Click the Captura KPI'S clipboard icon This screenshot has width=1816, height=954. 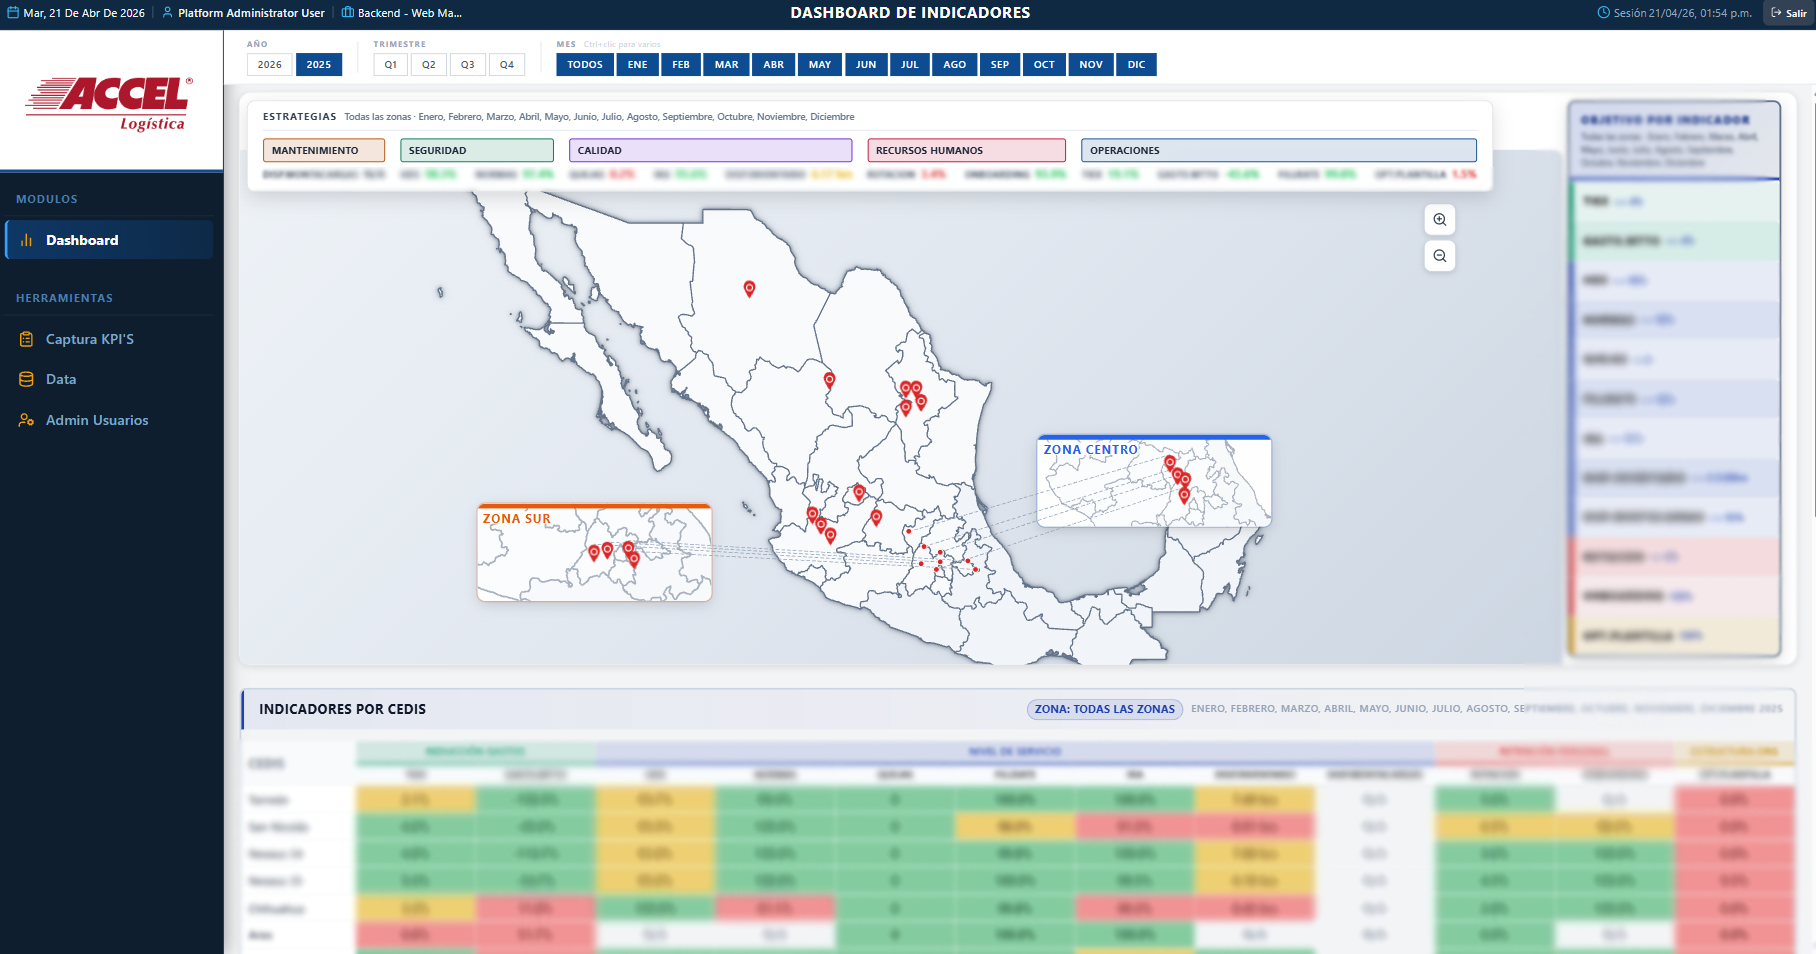pyautogui.click(x=26, y=339)
